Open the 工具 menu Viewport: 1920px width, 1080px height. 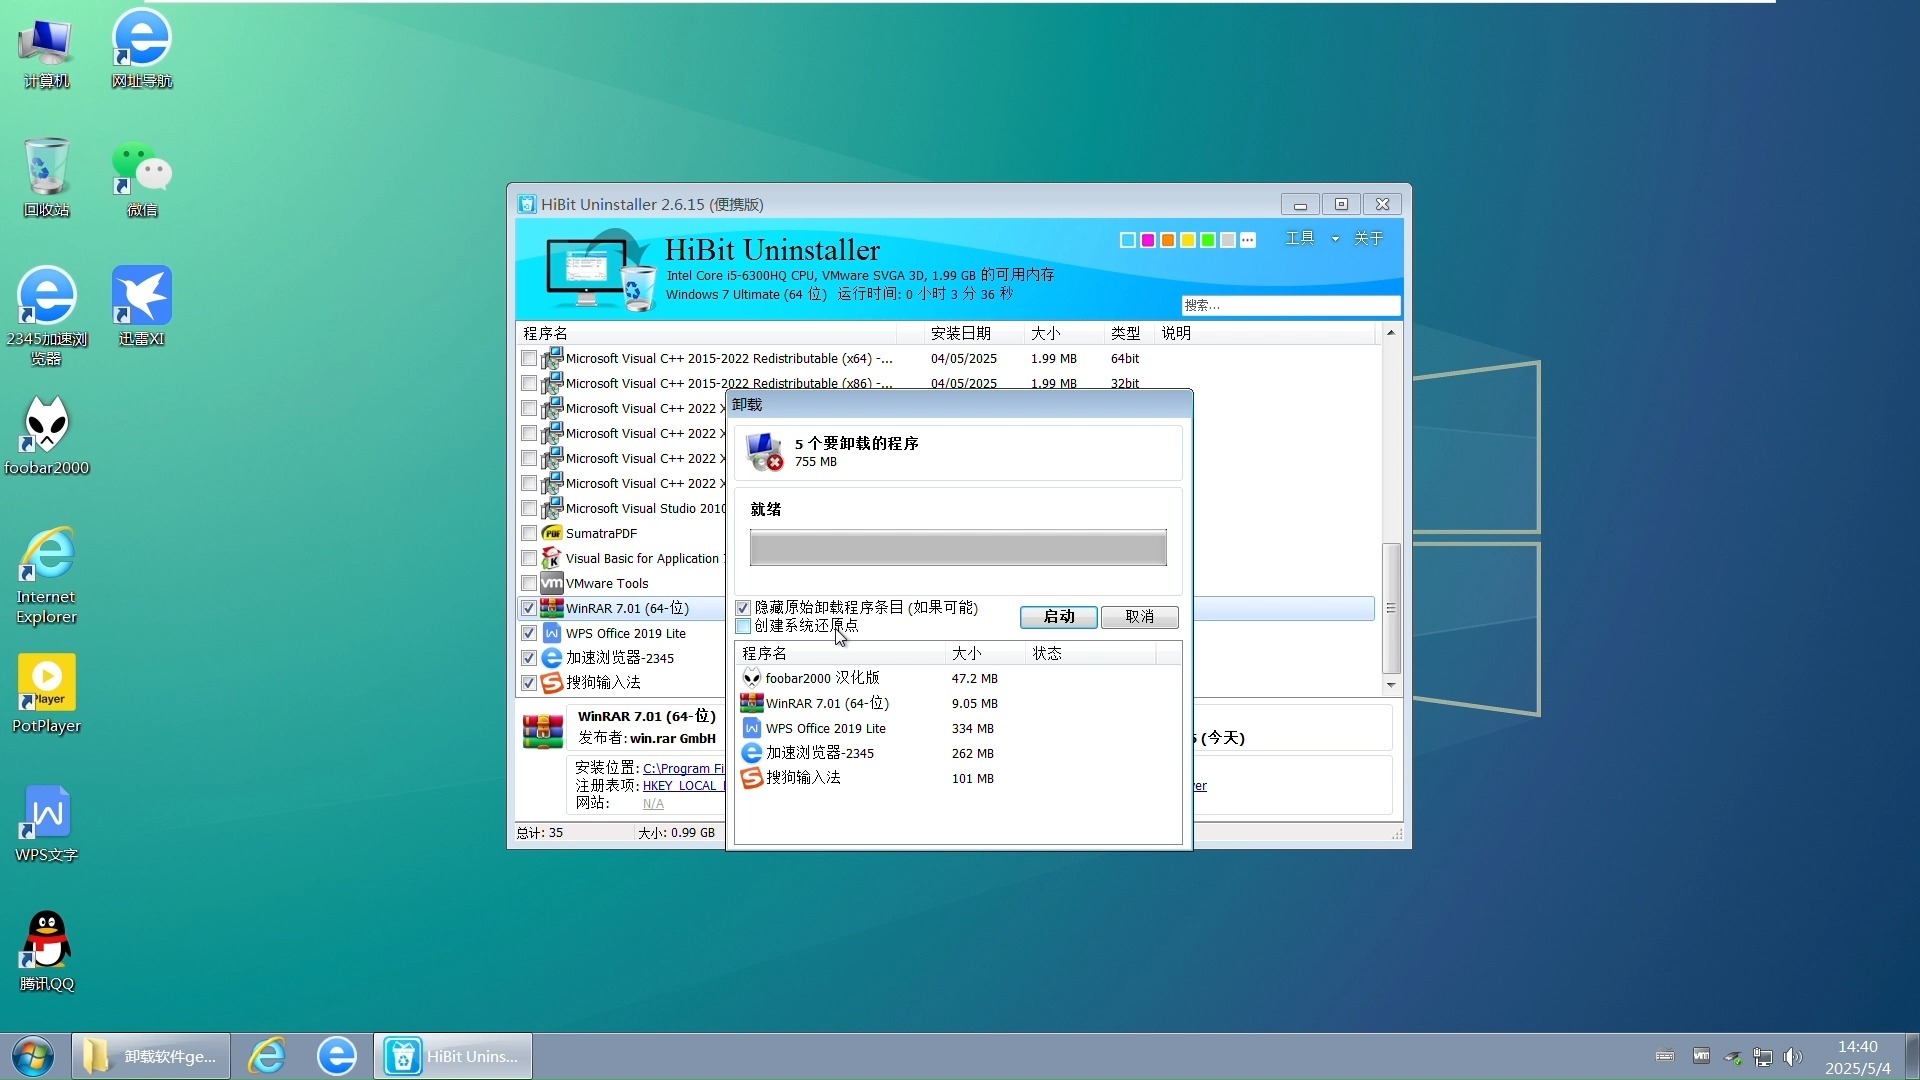(x=1300, y=238)
